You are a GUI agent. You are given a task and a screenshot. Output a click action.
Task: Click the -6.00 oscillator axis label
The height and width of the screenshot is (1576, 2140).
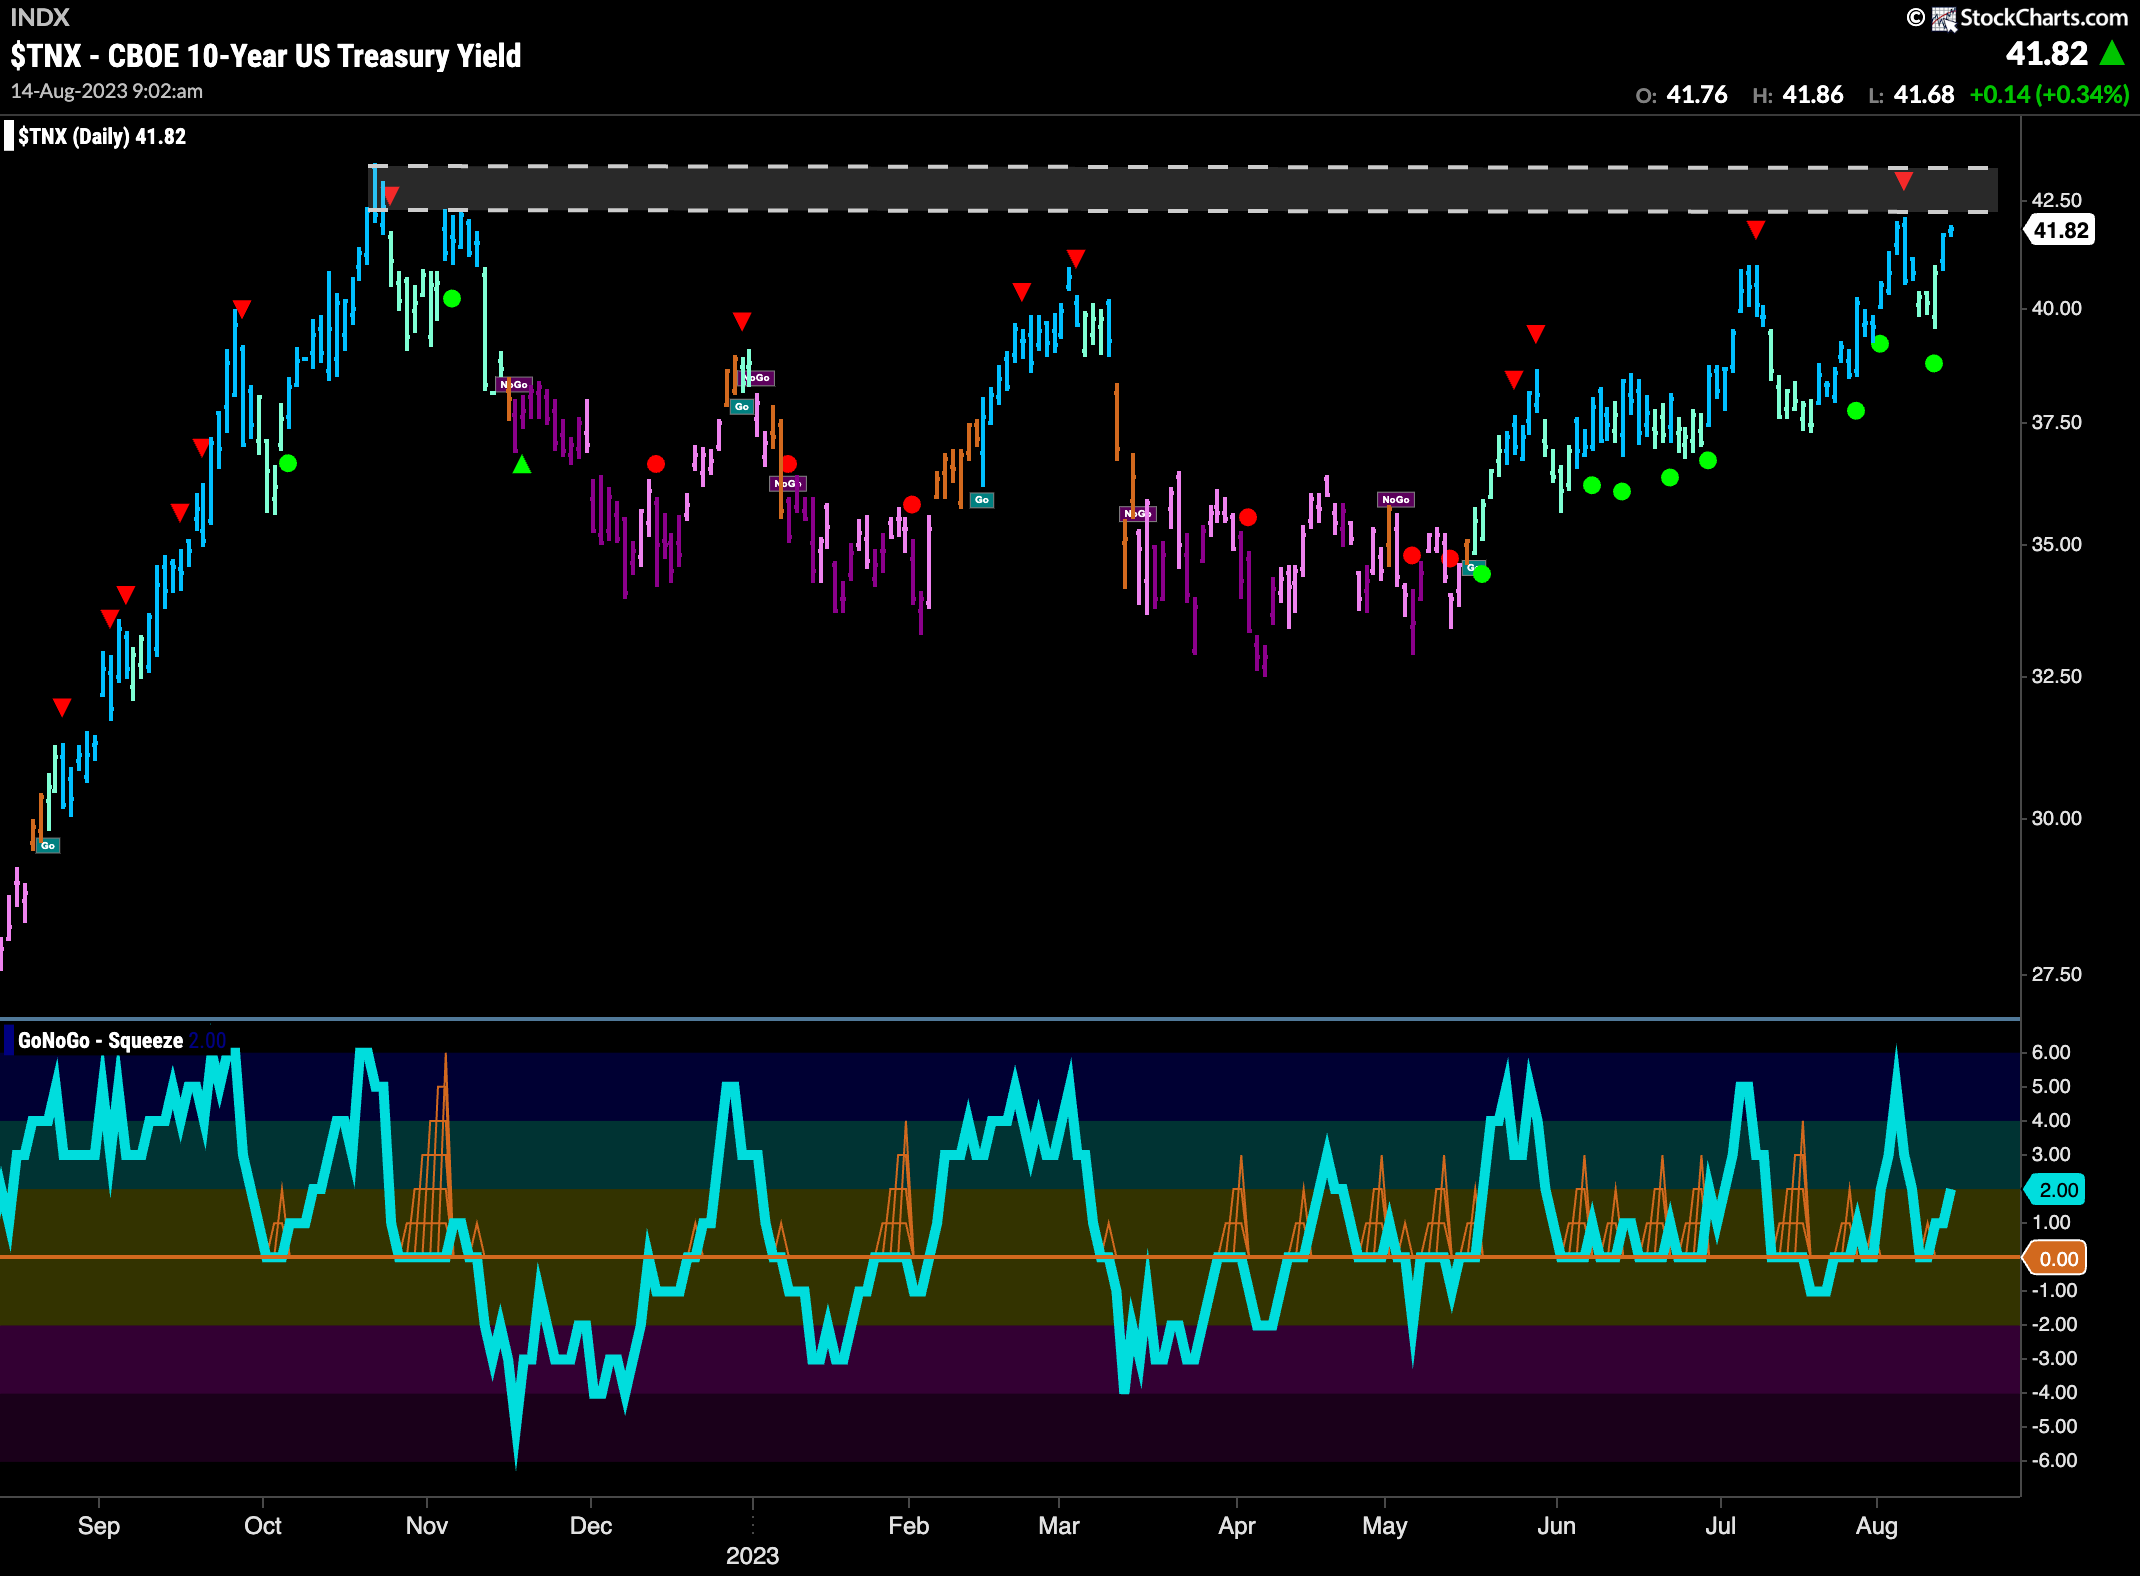tap(2054, 1460)
